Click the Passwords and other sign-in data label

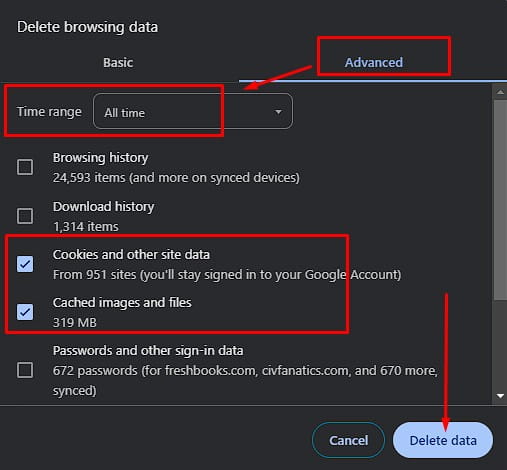pyautogui.click(x=148, y=351)
